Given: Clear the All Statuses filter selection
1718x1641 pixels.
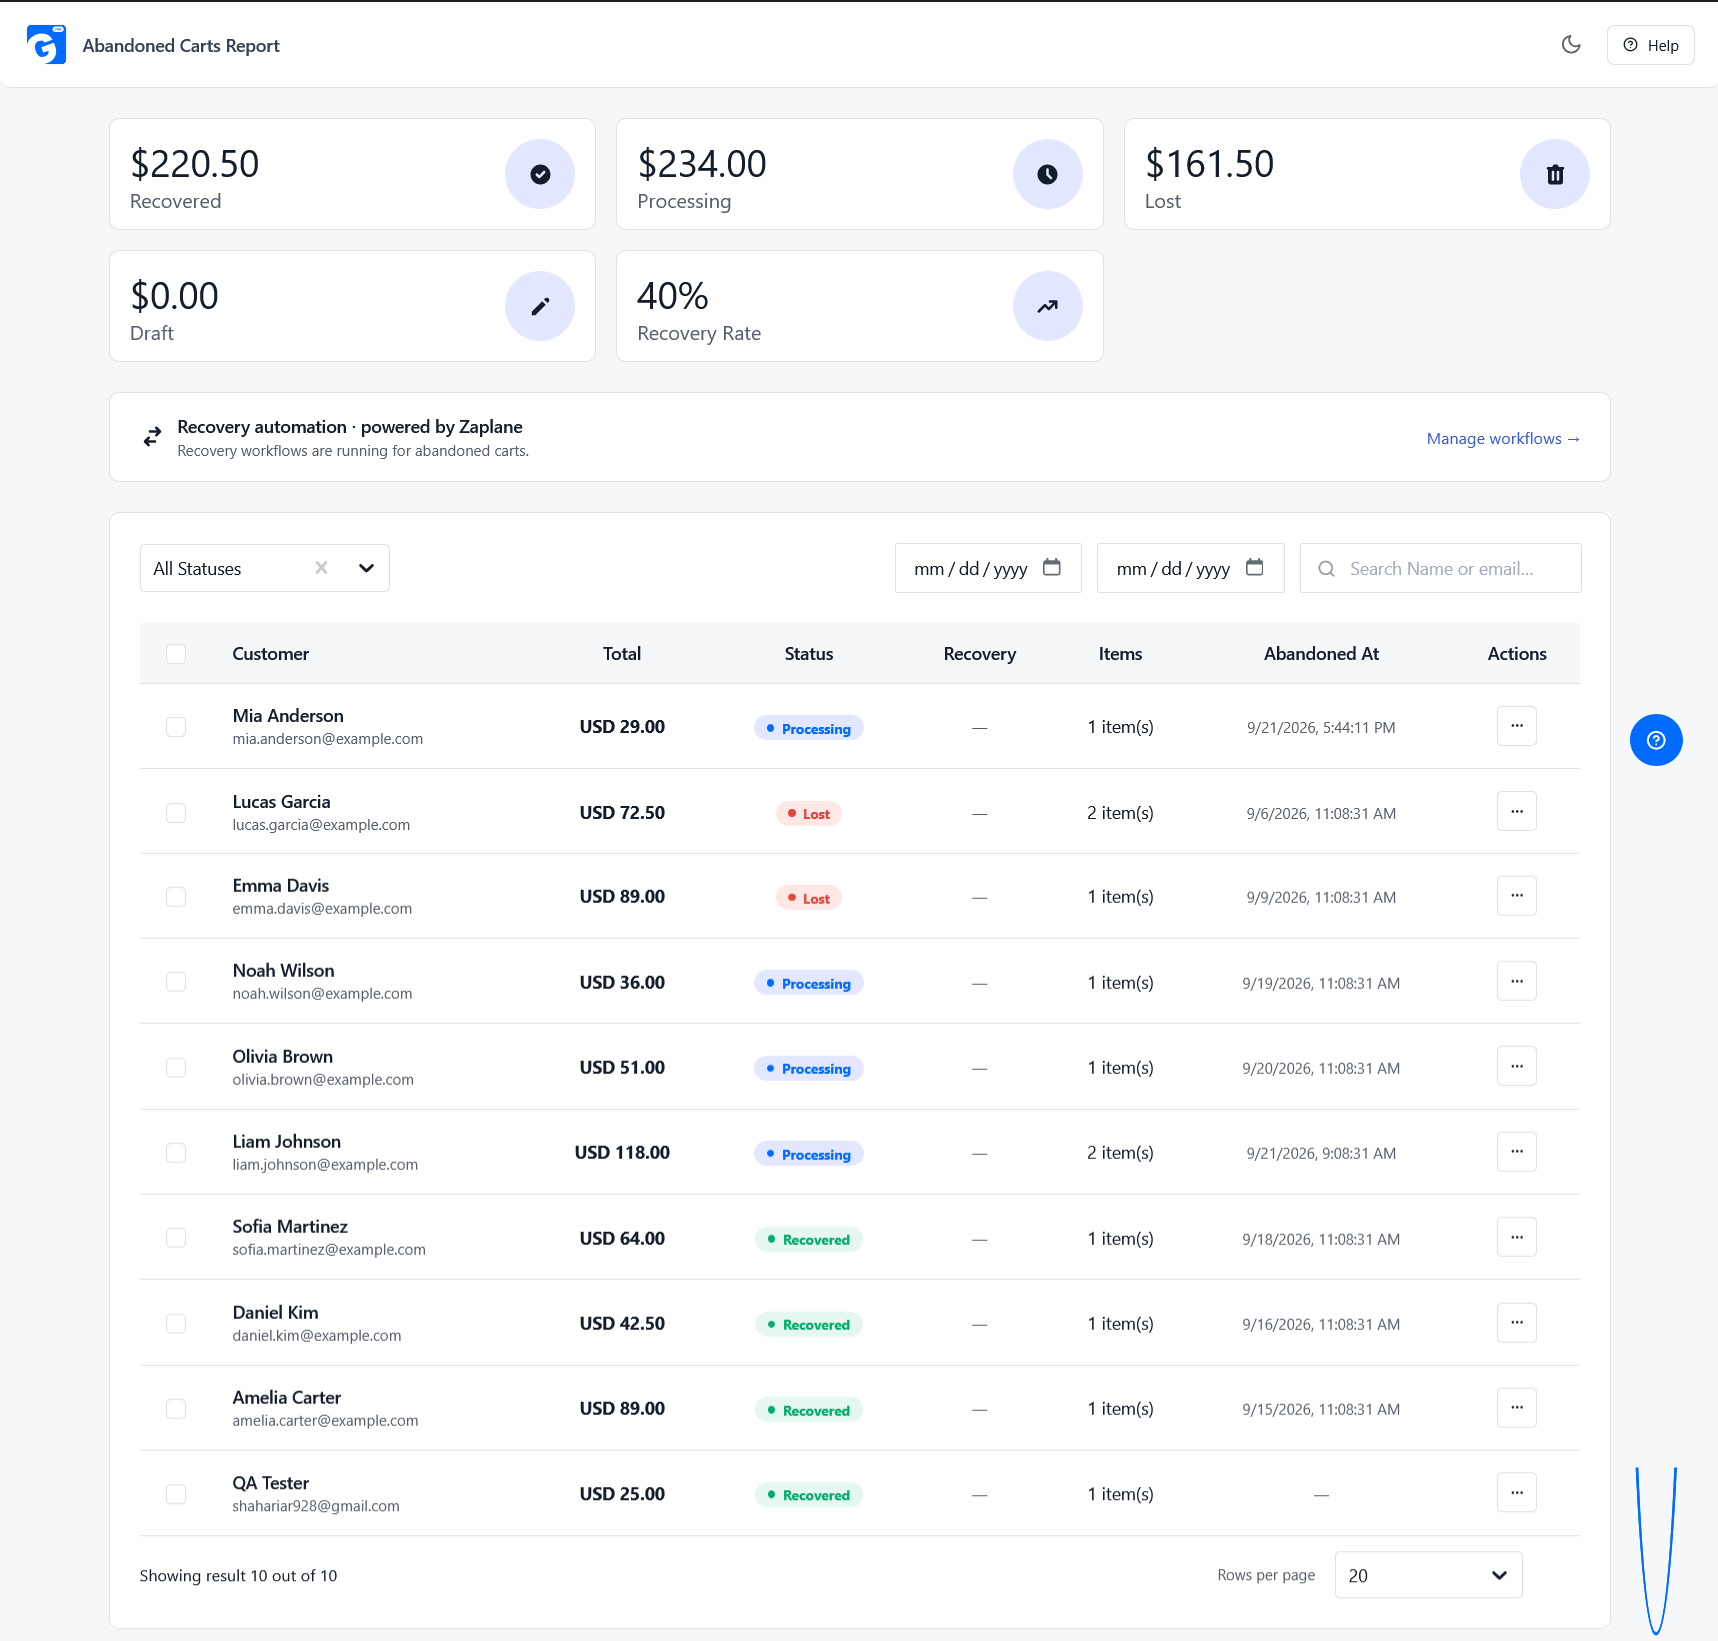Looking at the screenshot, I should point(321,568).
